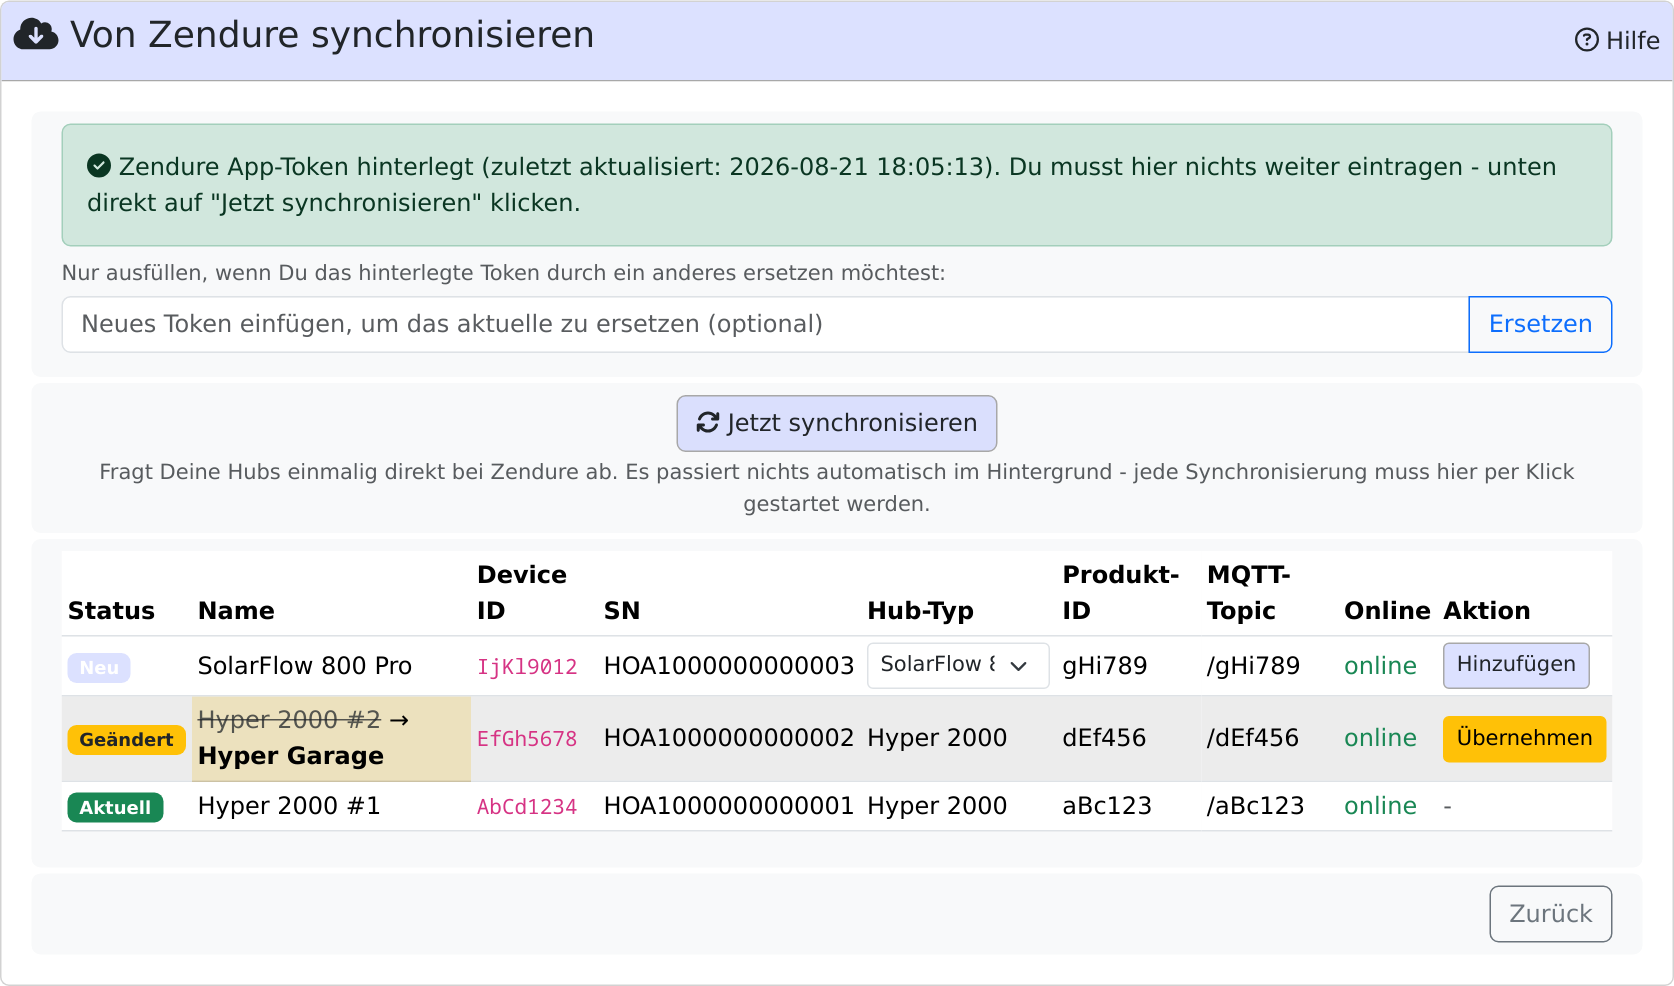Click the Device ID column header
Screen dimensions: 1674x986
pos(522,593)
